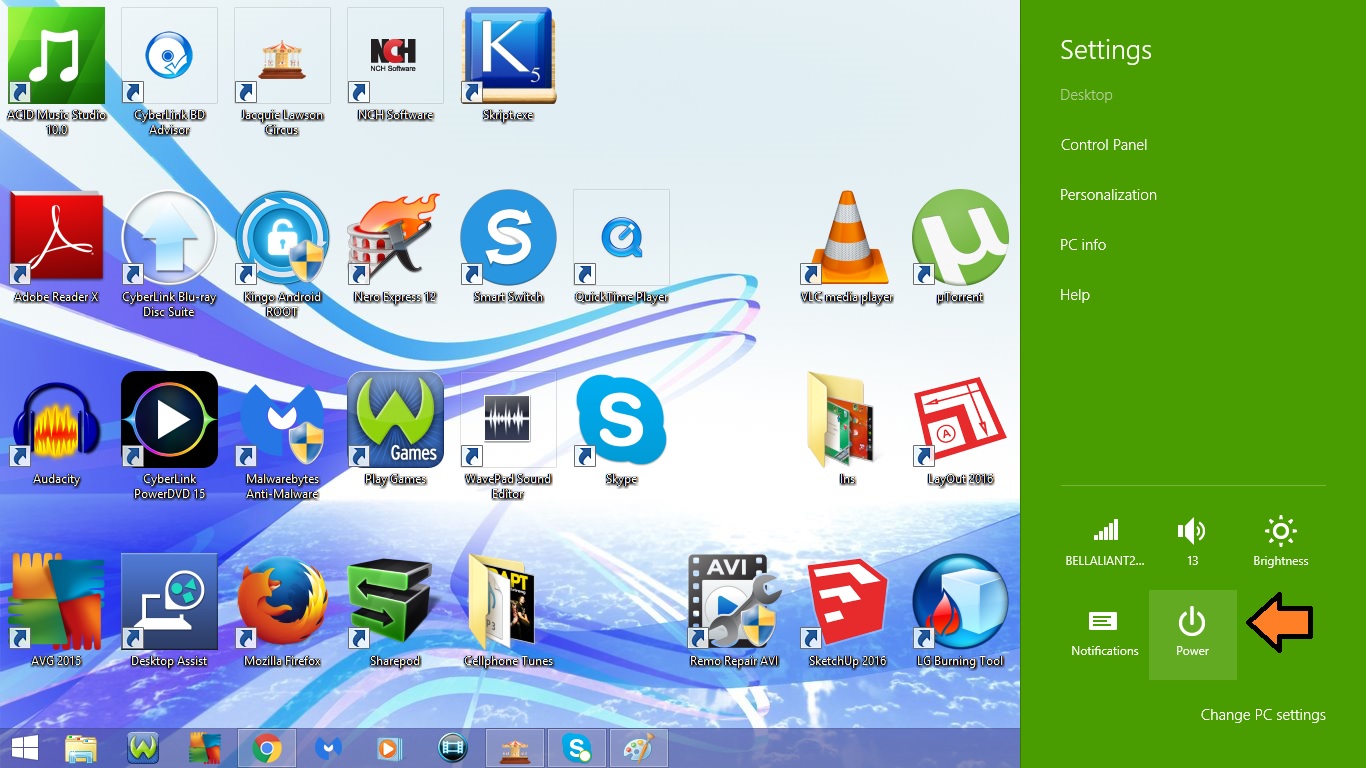This screenshot has width=1366, height=768.
Task: Open the ACID Music Studio 10.0 shortcut
Action: (56, 71)
